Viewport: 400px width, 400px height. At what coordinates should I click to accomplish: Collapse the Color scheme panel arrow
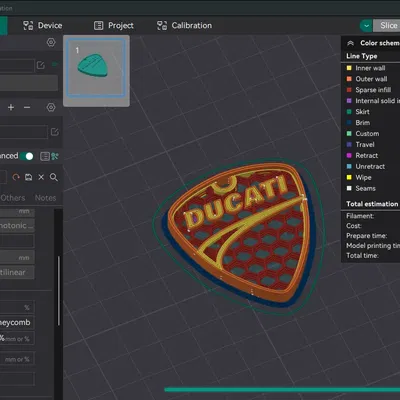coord(350,43)
